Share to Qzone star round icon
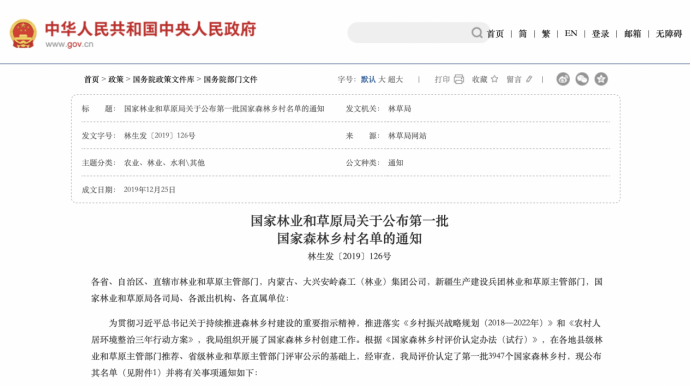 tap(601, 79)
